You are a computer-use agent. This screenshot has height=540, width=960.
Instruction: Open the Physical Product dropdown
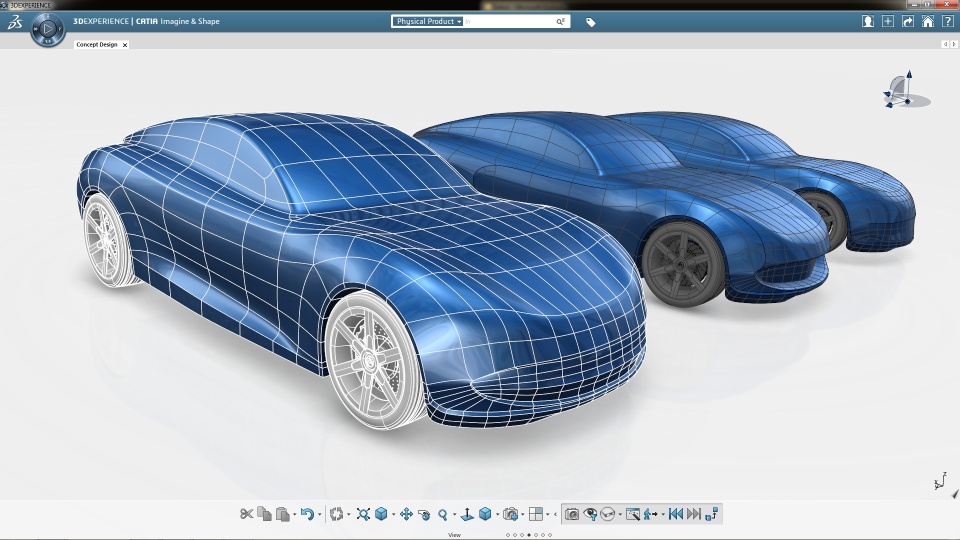tap(429, 21)
